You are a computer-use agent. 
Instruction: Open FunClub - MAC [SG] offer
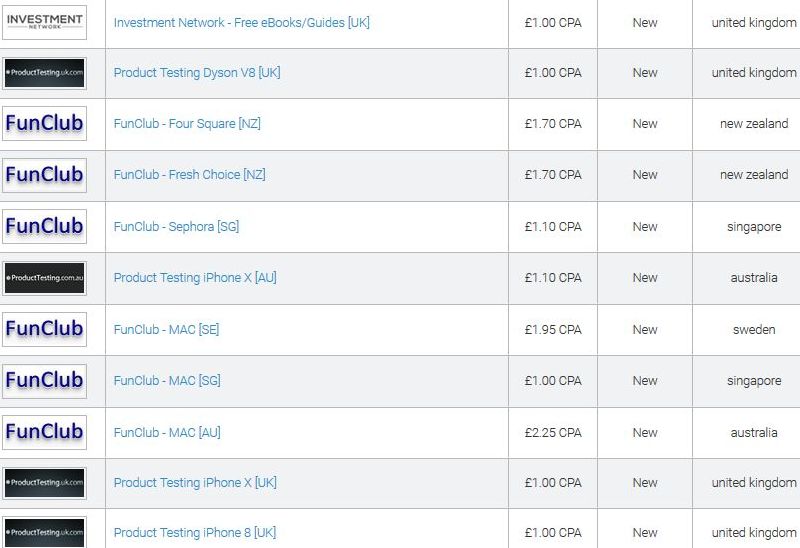point(167,381)
